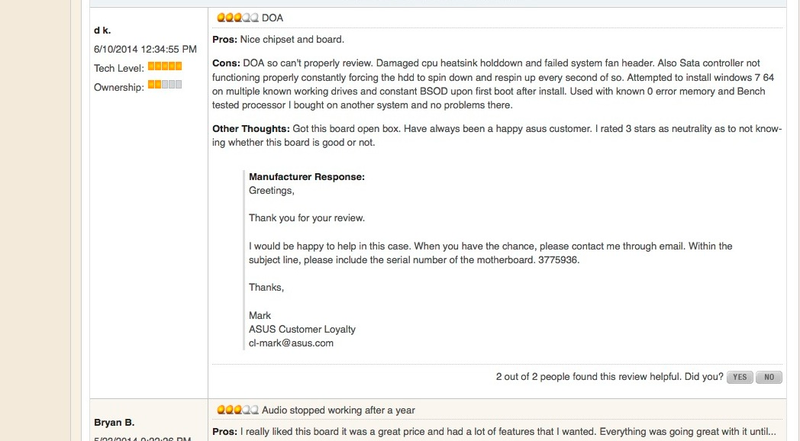Screen dimensions: 800x441
Task: Click d k.'s Tech Level indicator bars
Action: [x=165, y=66]
